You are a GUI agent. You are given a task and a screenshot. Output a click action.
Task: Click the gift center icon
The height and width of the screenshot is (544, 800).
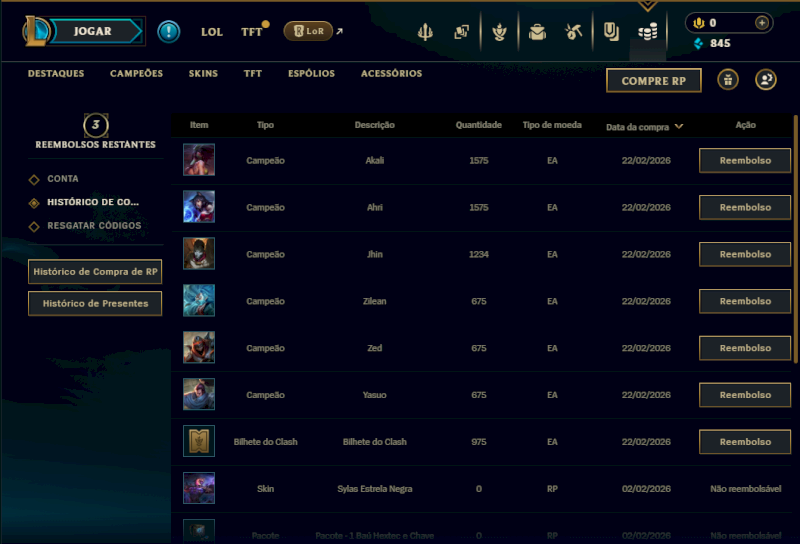[x=728, y=80]
